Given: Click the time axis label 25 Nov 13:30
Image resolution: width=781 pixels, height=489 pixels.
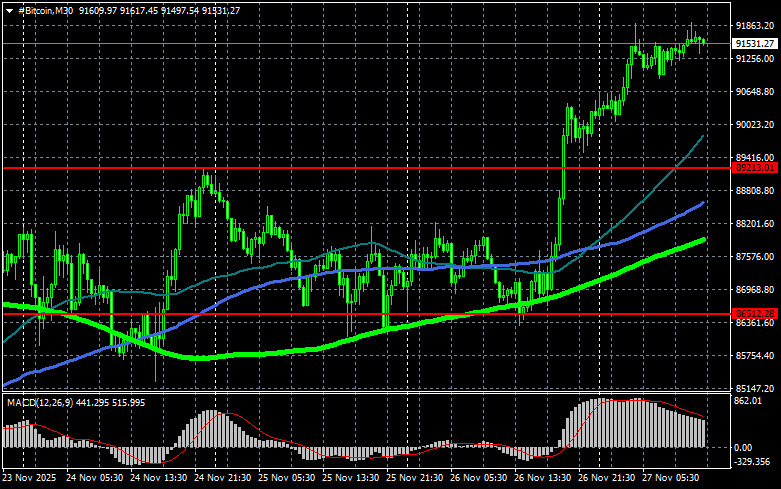Looking at the screenshot, I should [x=351, y=478].
